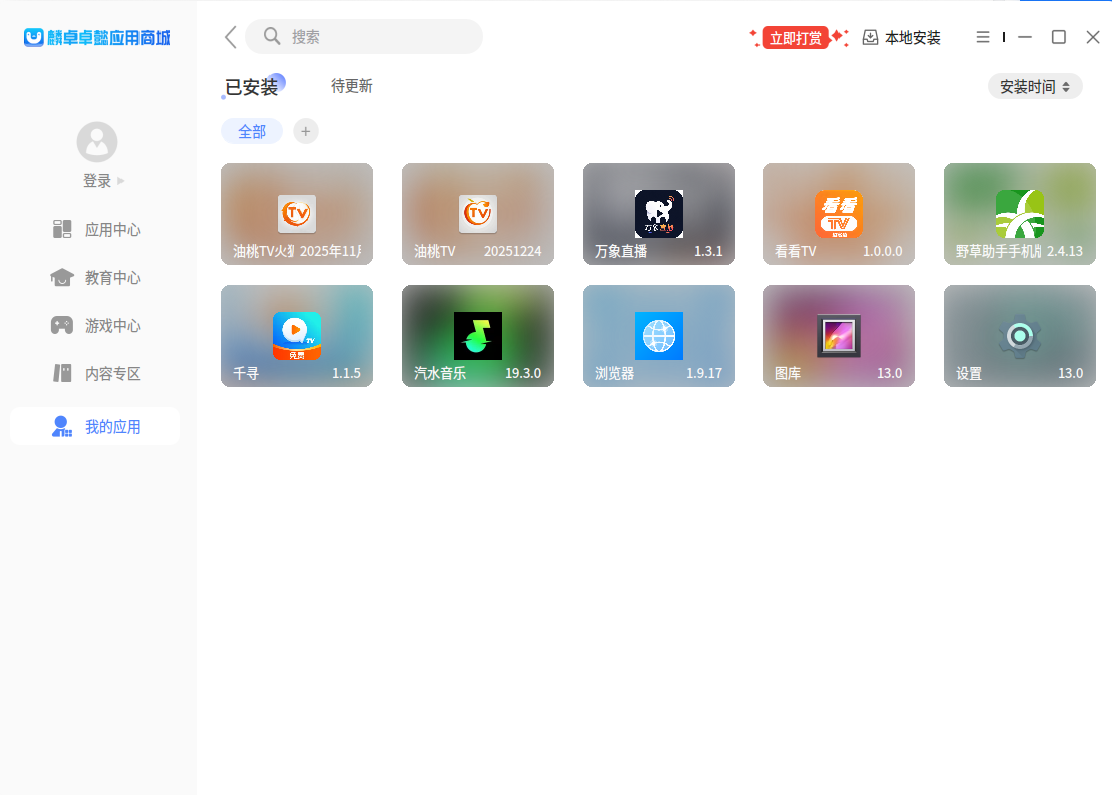Click the 立即打赏 red button

[x=796, y=38]
